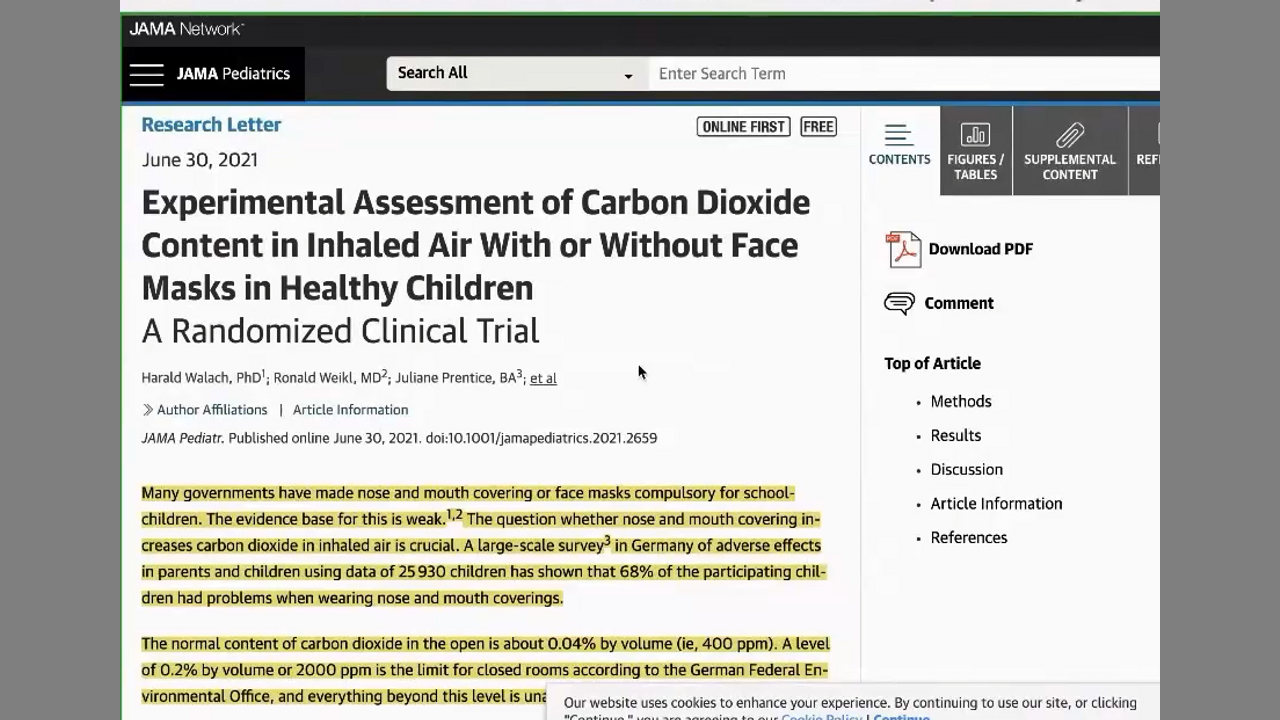Jump to Results section

click(x=955, y=435)
